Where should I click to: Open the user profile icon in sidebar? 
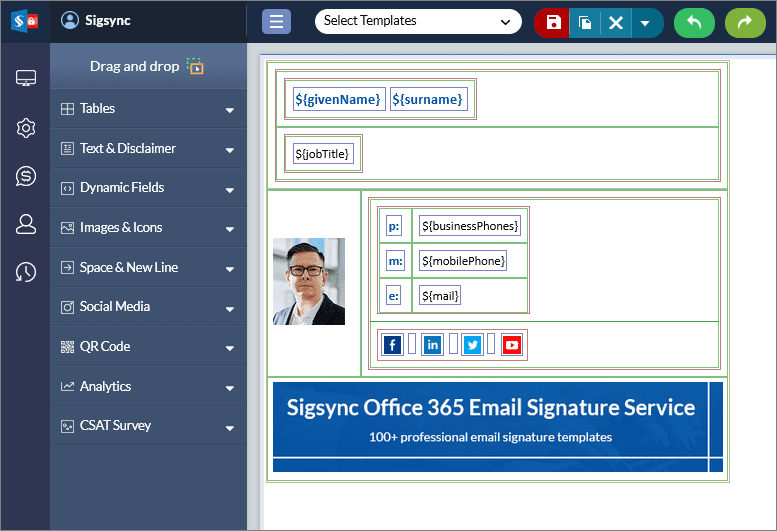26,224
